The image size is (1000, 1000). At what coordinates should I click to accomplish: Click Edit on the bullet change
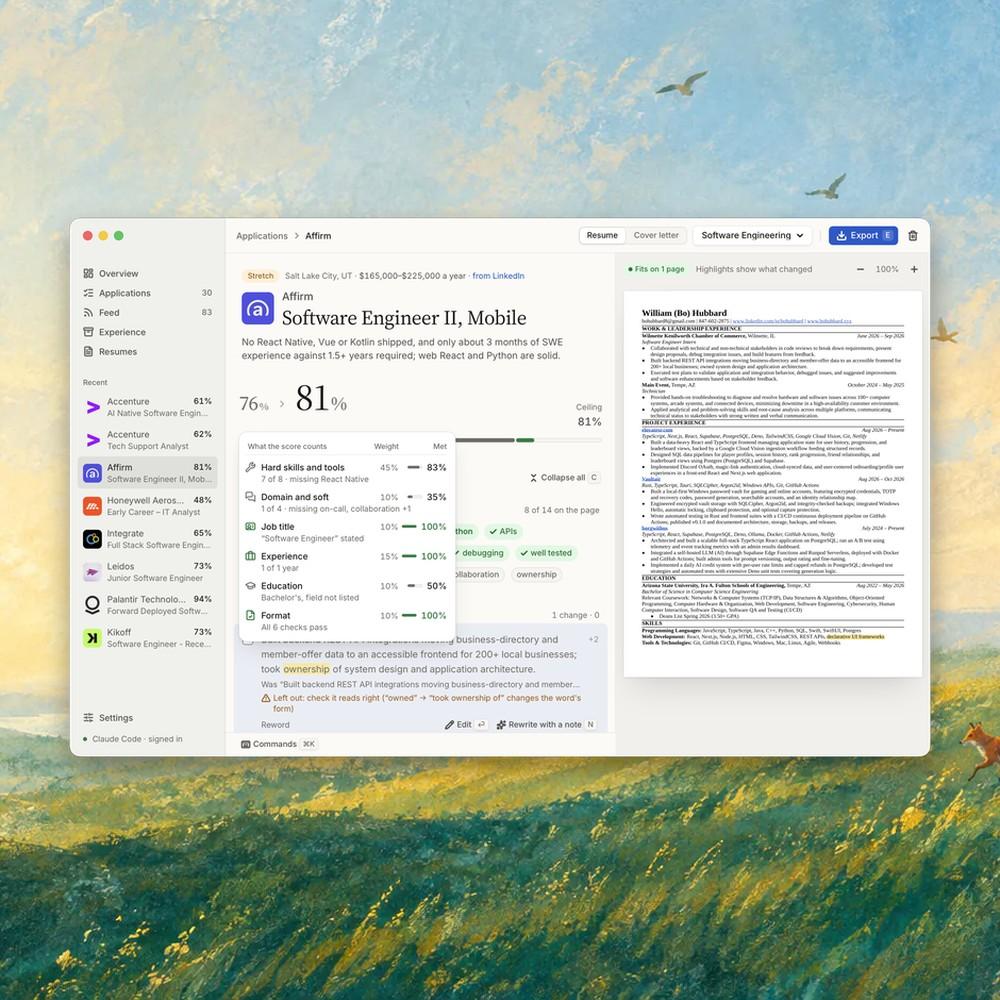click(x=465, y=724)
